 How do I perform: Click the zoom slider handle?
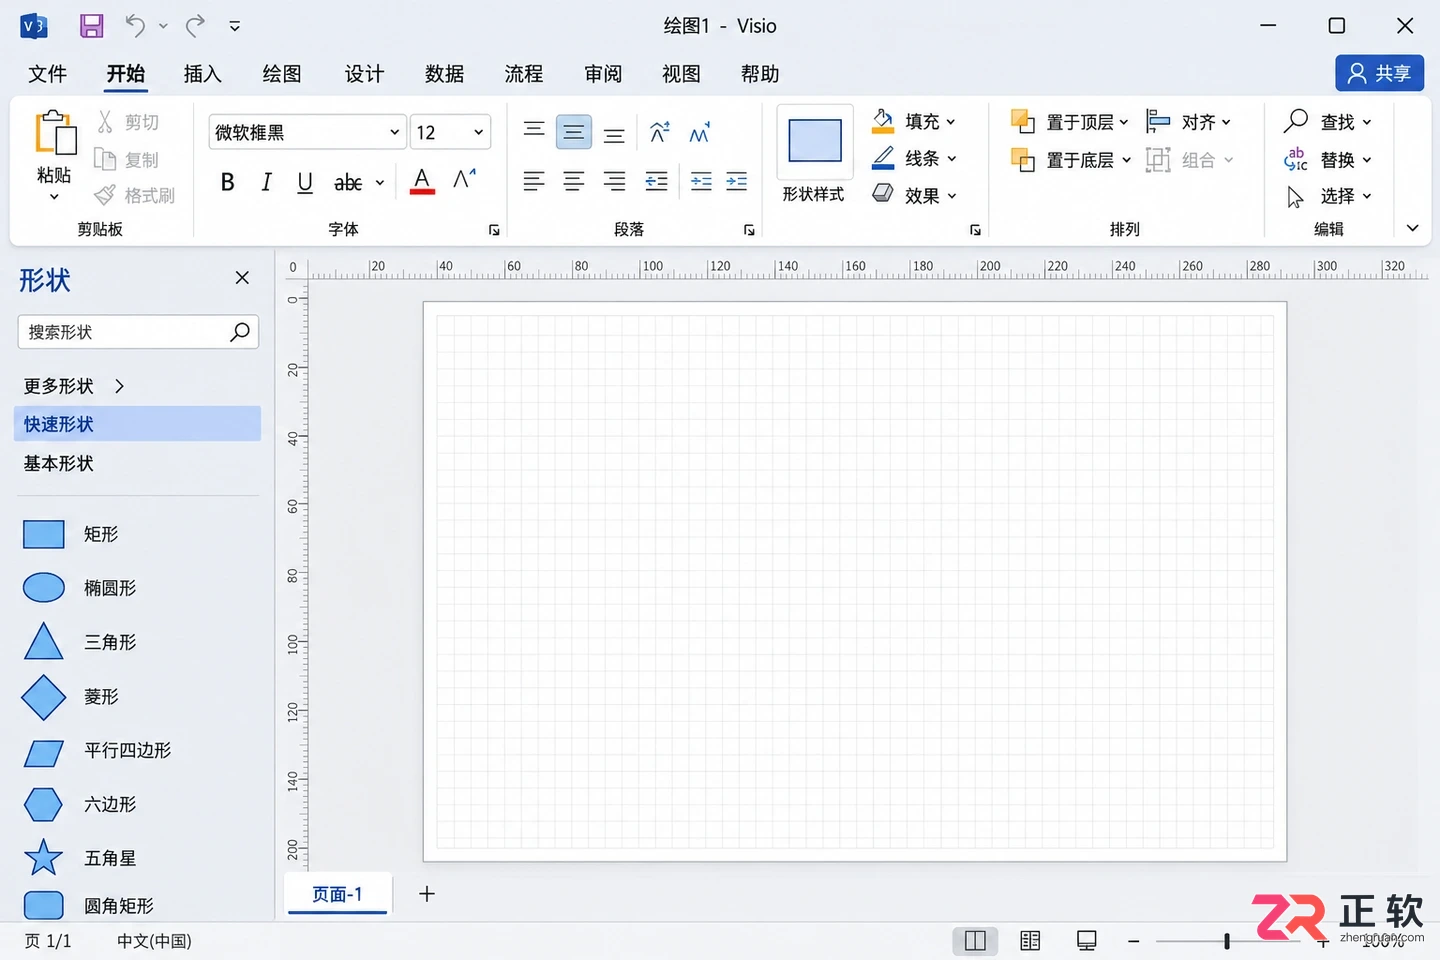pyautogui.click(x=1227, y=941)
